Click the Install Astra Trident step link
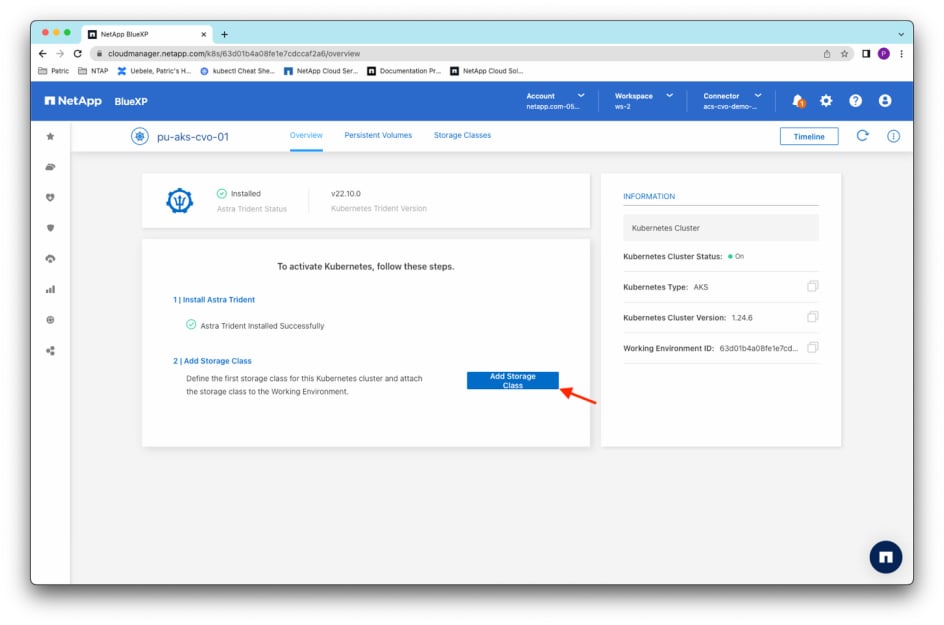 (214, 300)
